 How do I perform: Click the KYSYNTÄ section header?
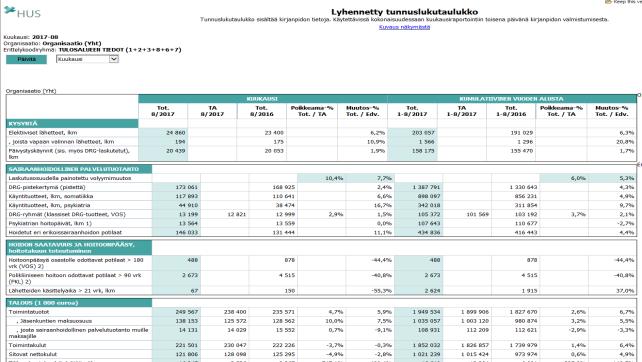(72, 123)
